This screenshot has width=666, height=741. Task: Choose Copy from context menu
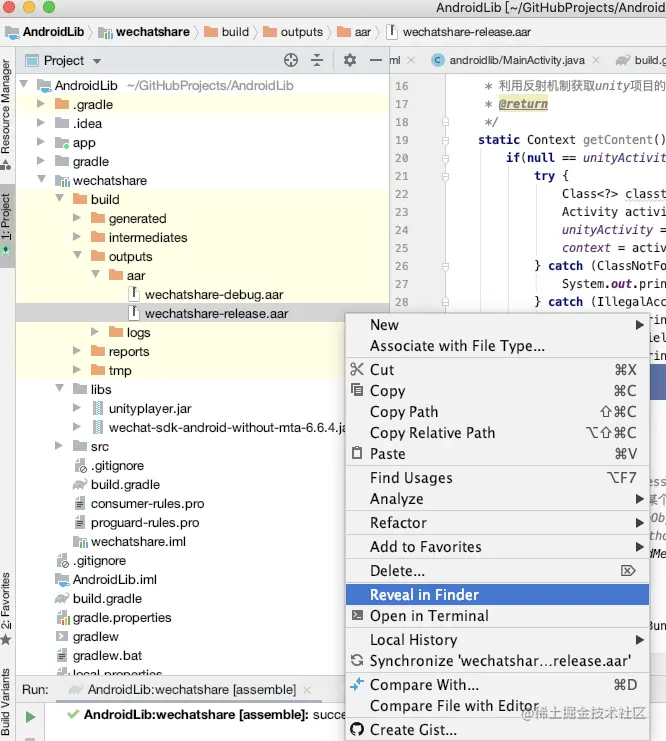[497, 391]
